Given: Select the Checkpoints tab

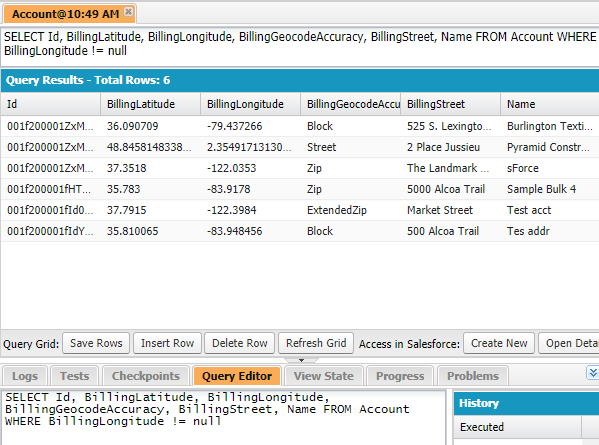Looking at the screenshot, I should click(146, 376).
